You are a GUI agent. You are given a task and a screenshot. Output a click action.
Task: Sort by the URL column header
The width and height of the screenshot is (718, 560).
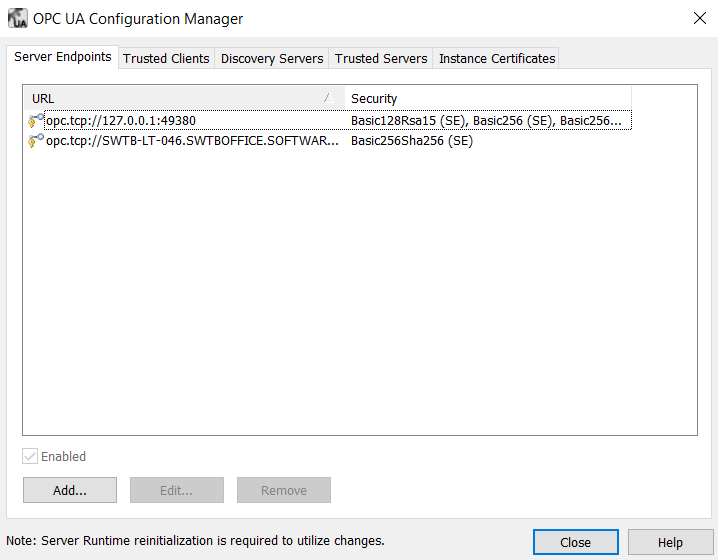coord(184,98)
